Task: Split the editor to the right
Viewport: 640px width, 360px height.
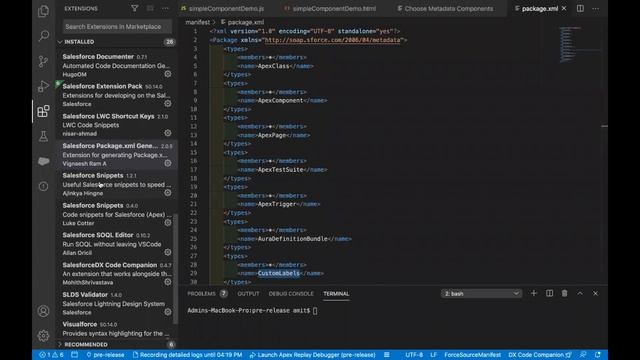Action: point(580,8)
